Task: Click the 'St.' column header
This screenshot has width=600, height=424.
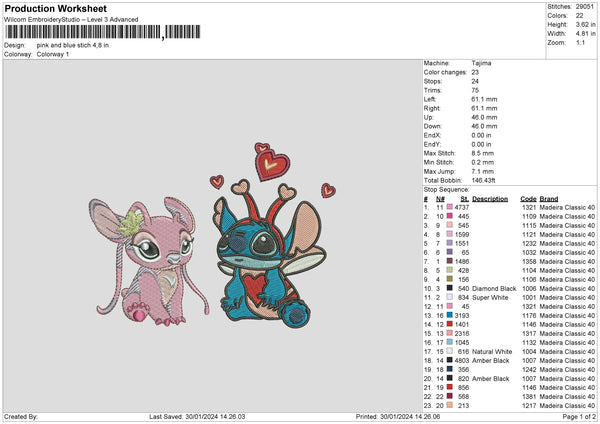Action: tap(465, 199)
